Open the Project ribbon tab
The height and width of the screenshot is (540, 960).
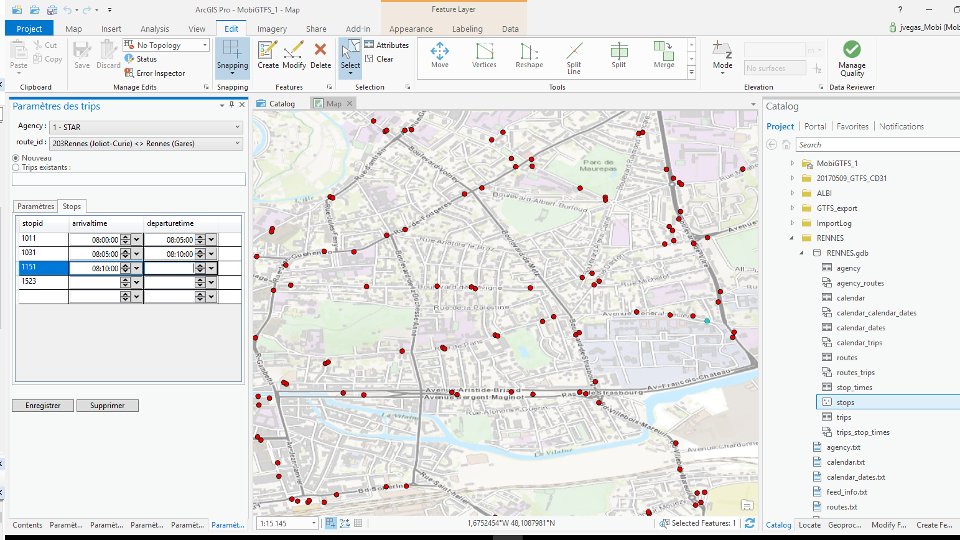(29, 29)
